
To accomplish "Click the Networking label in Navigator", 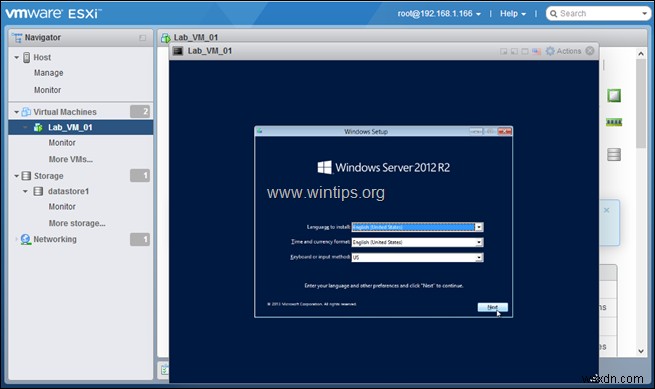I will tap(55, 239).
